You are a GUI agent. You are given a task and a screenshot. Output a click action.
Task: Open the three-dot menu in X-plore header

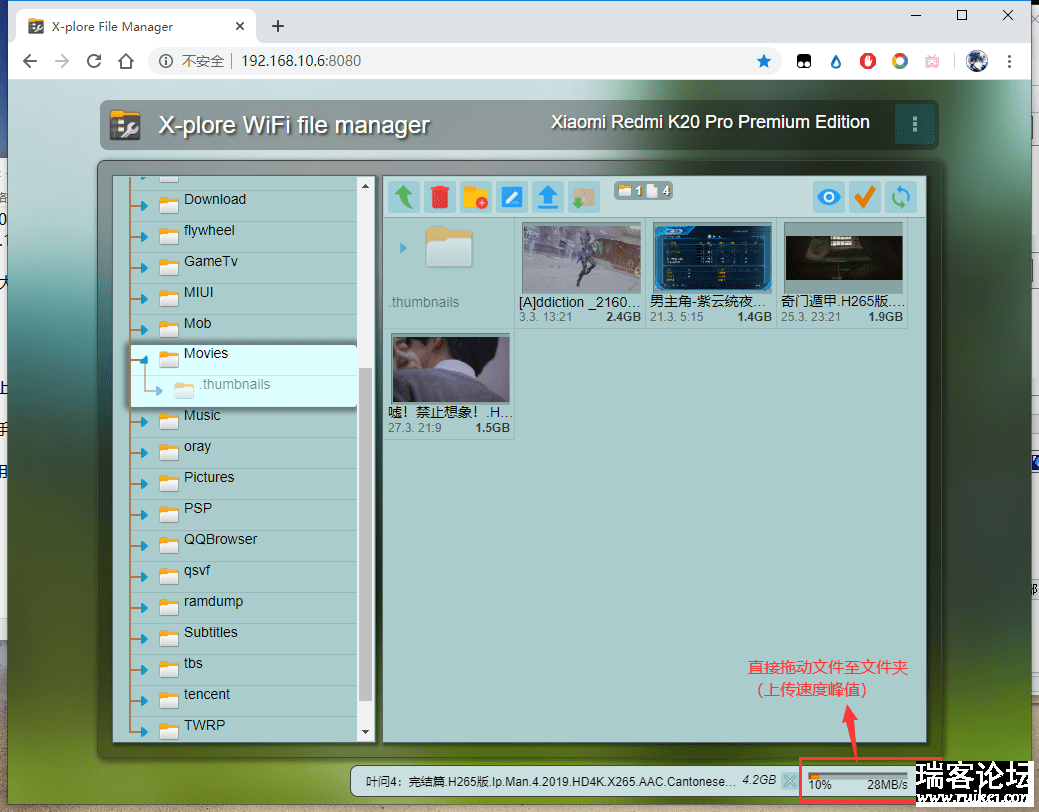pos(914,125)
